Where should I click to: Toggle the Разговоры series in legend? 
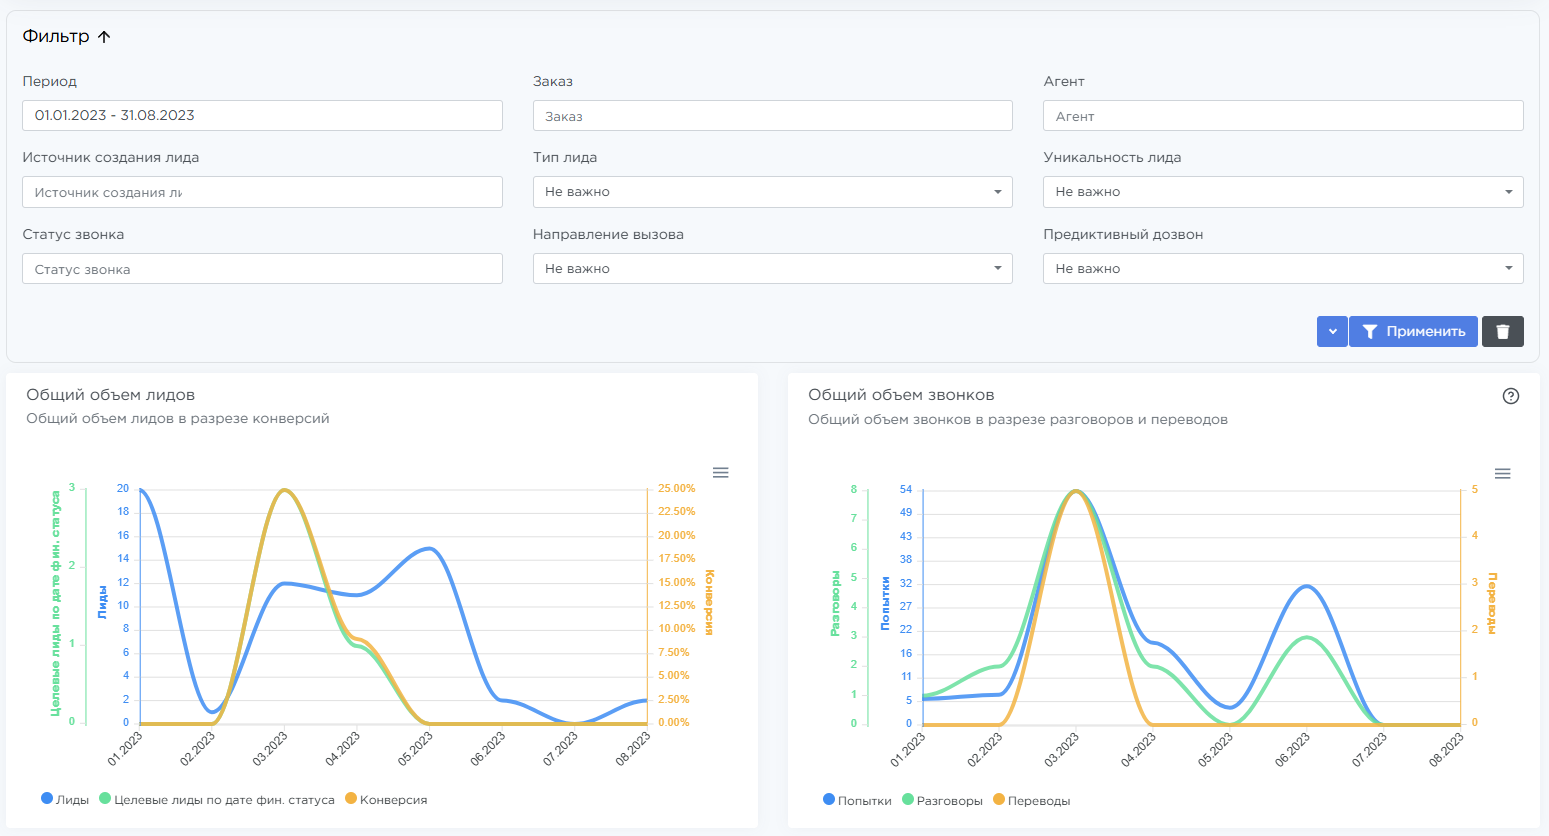point(942,801)
